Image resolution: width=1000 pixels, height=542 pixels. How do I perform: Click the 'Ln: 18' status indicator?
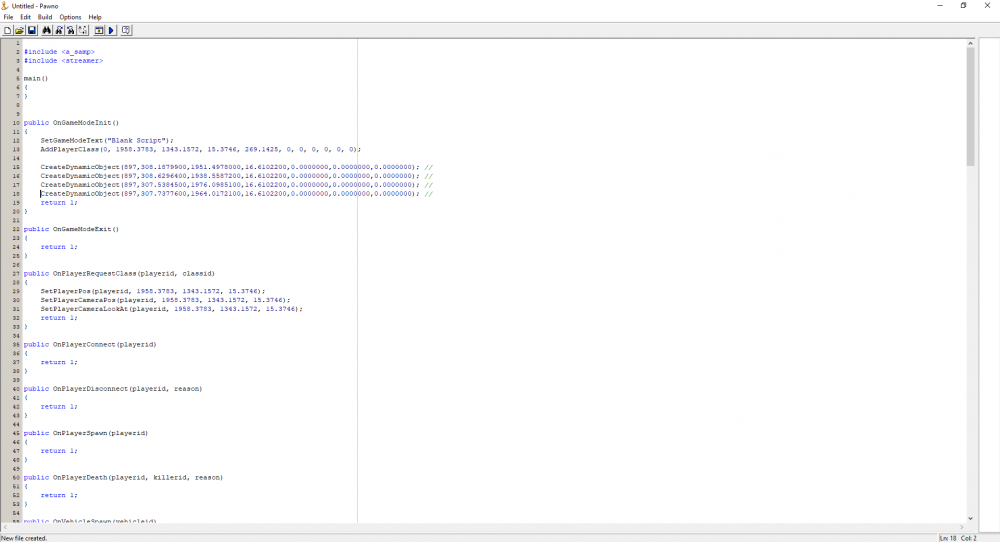[x=948, y=538]
